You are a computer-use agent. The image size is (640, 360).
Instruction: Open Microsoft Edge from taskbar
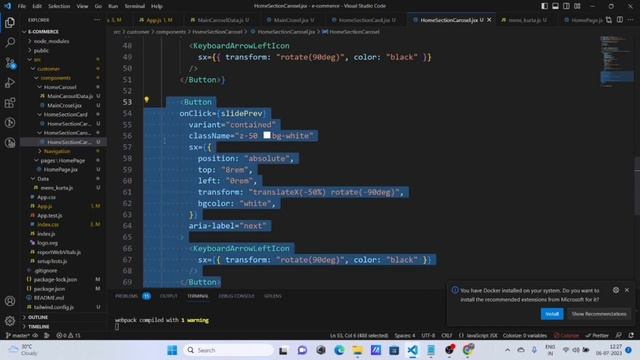click(x=339, y=350)
